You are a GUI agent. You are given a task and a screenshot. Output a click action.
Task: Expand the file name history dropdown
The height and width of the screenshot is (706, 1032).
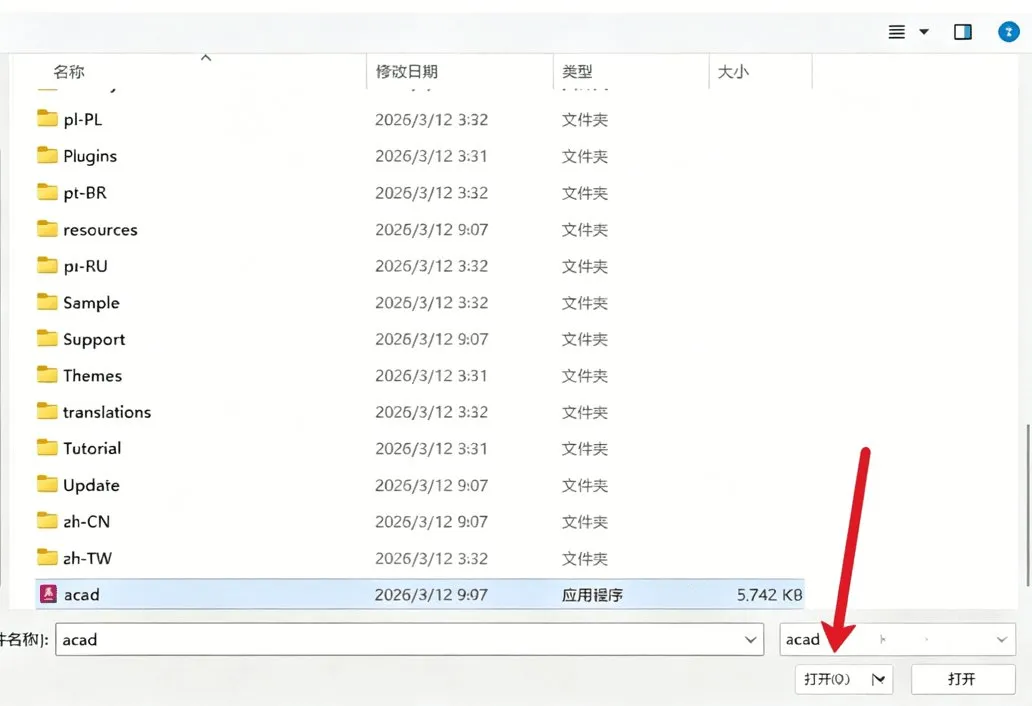click(x=750, y=640)
